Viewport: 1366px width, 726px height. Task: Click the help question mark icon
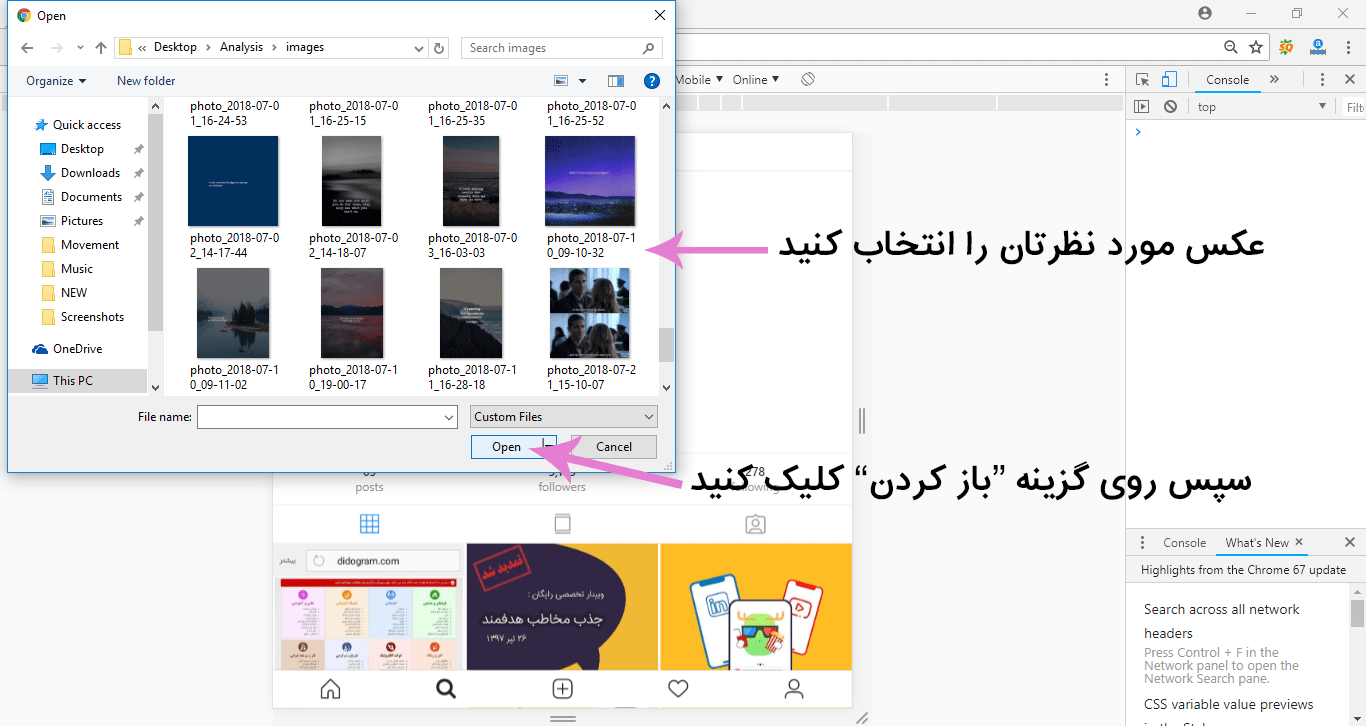pyautogui.click(x=651, y=81)
